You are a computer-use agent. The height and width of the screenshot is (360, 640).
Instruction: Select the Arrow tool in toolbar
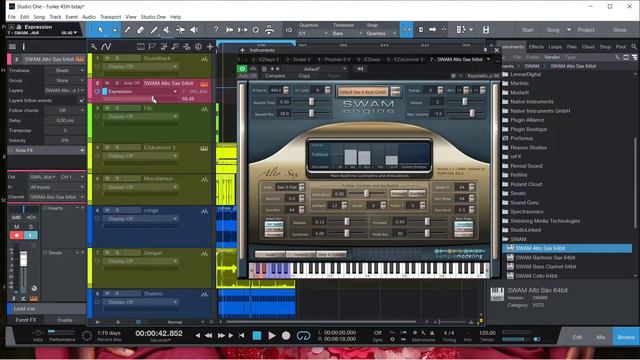(x=100, y=30)
